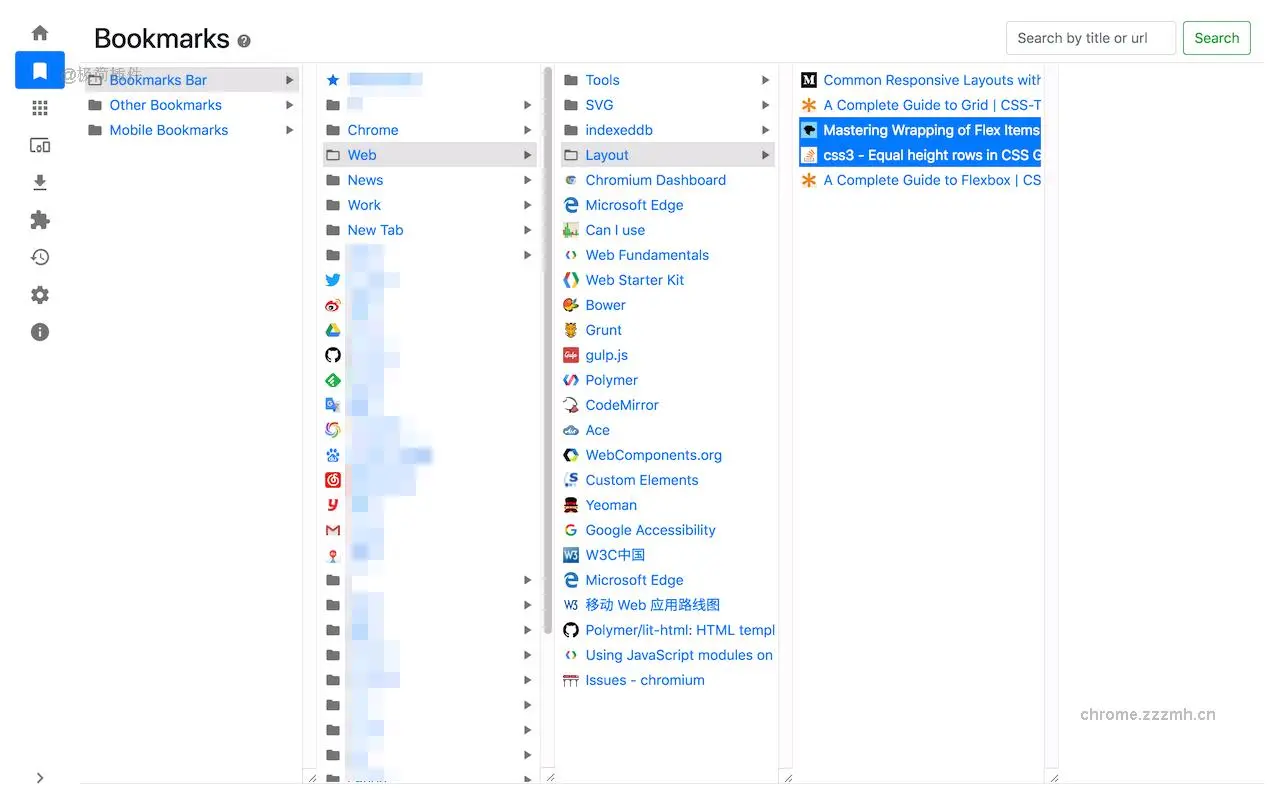Open the Apps grid icon
1280x800 pixels.
point(39,107)
